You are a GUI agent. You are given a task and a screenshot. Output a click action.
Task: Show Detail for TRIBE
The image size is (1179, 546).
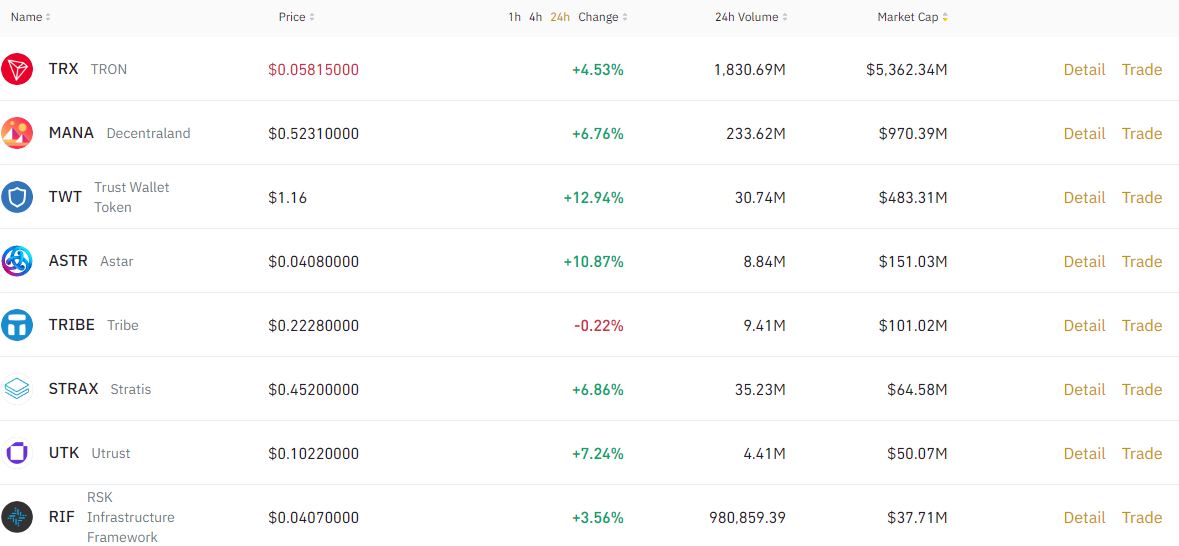coord(1084,325)
